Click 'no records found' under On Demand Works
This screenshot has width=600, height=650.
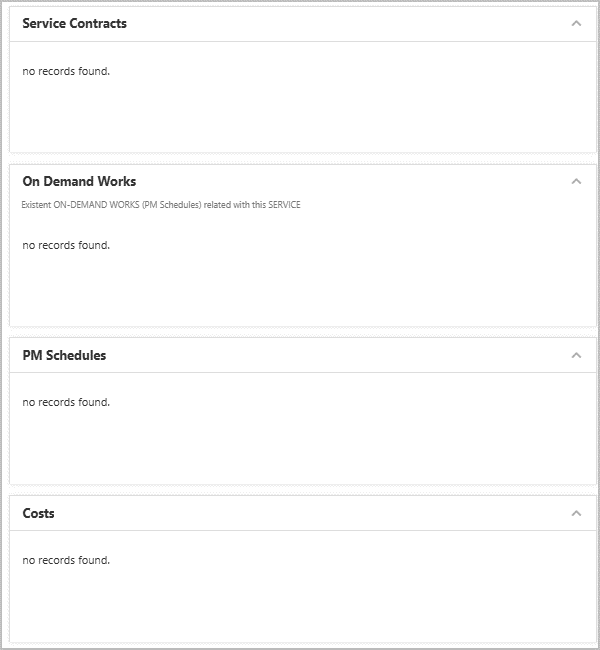click(66, 245)
